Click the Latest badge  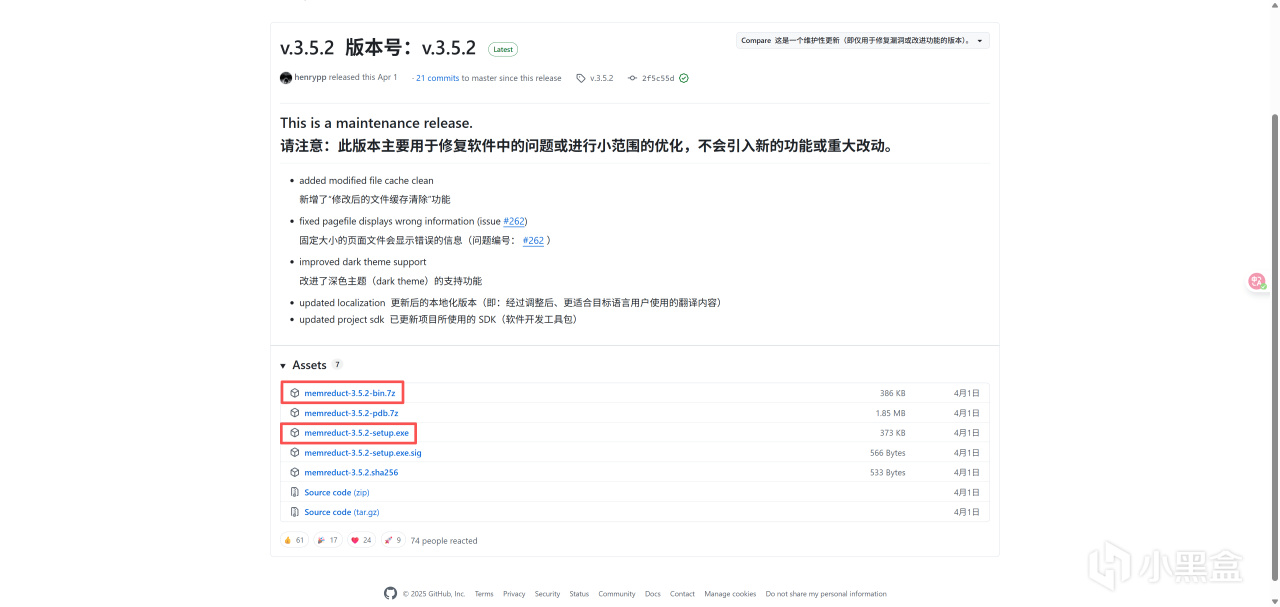(503, 49)
